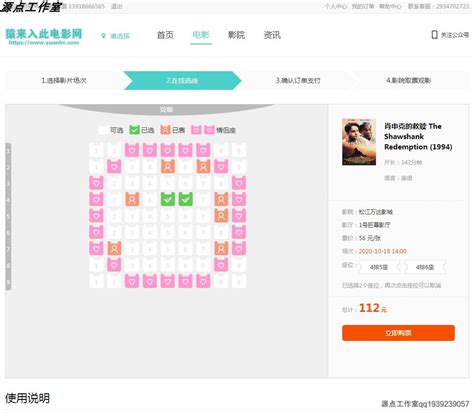Click the Shawshank Redemption poster thumbnail

click(359, 142)
